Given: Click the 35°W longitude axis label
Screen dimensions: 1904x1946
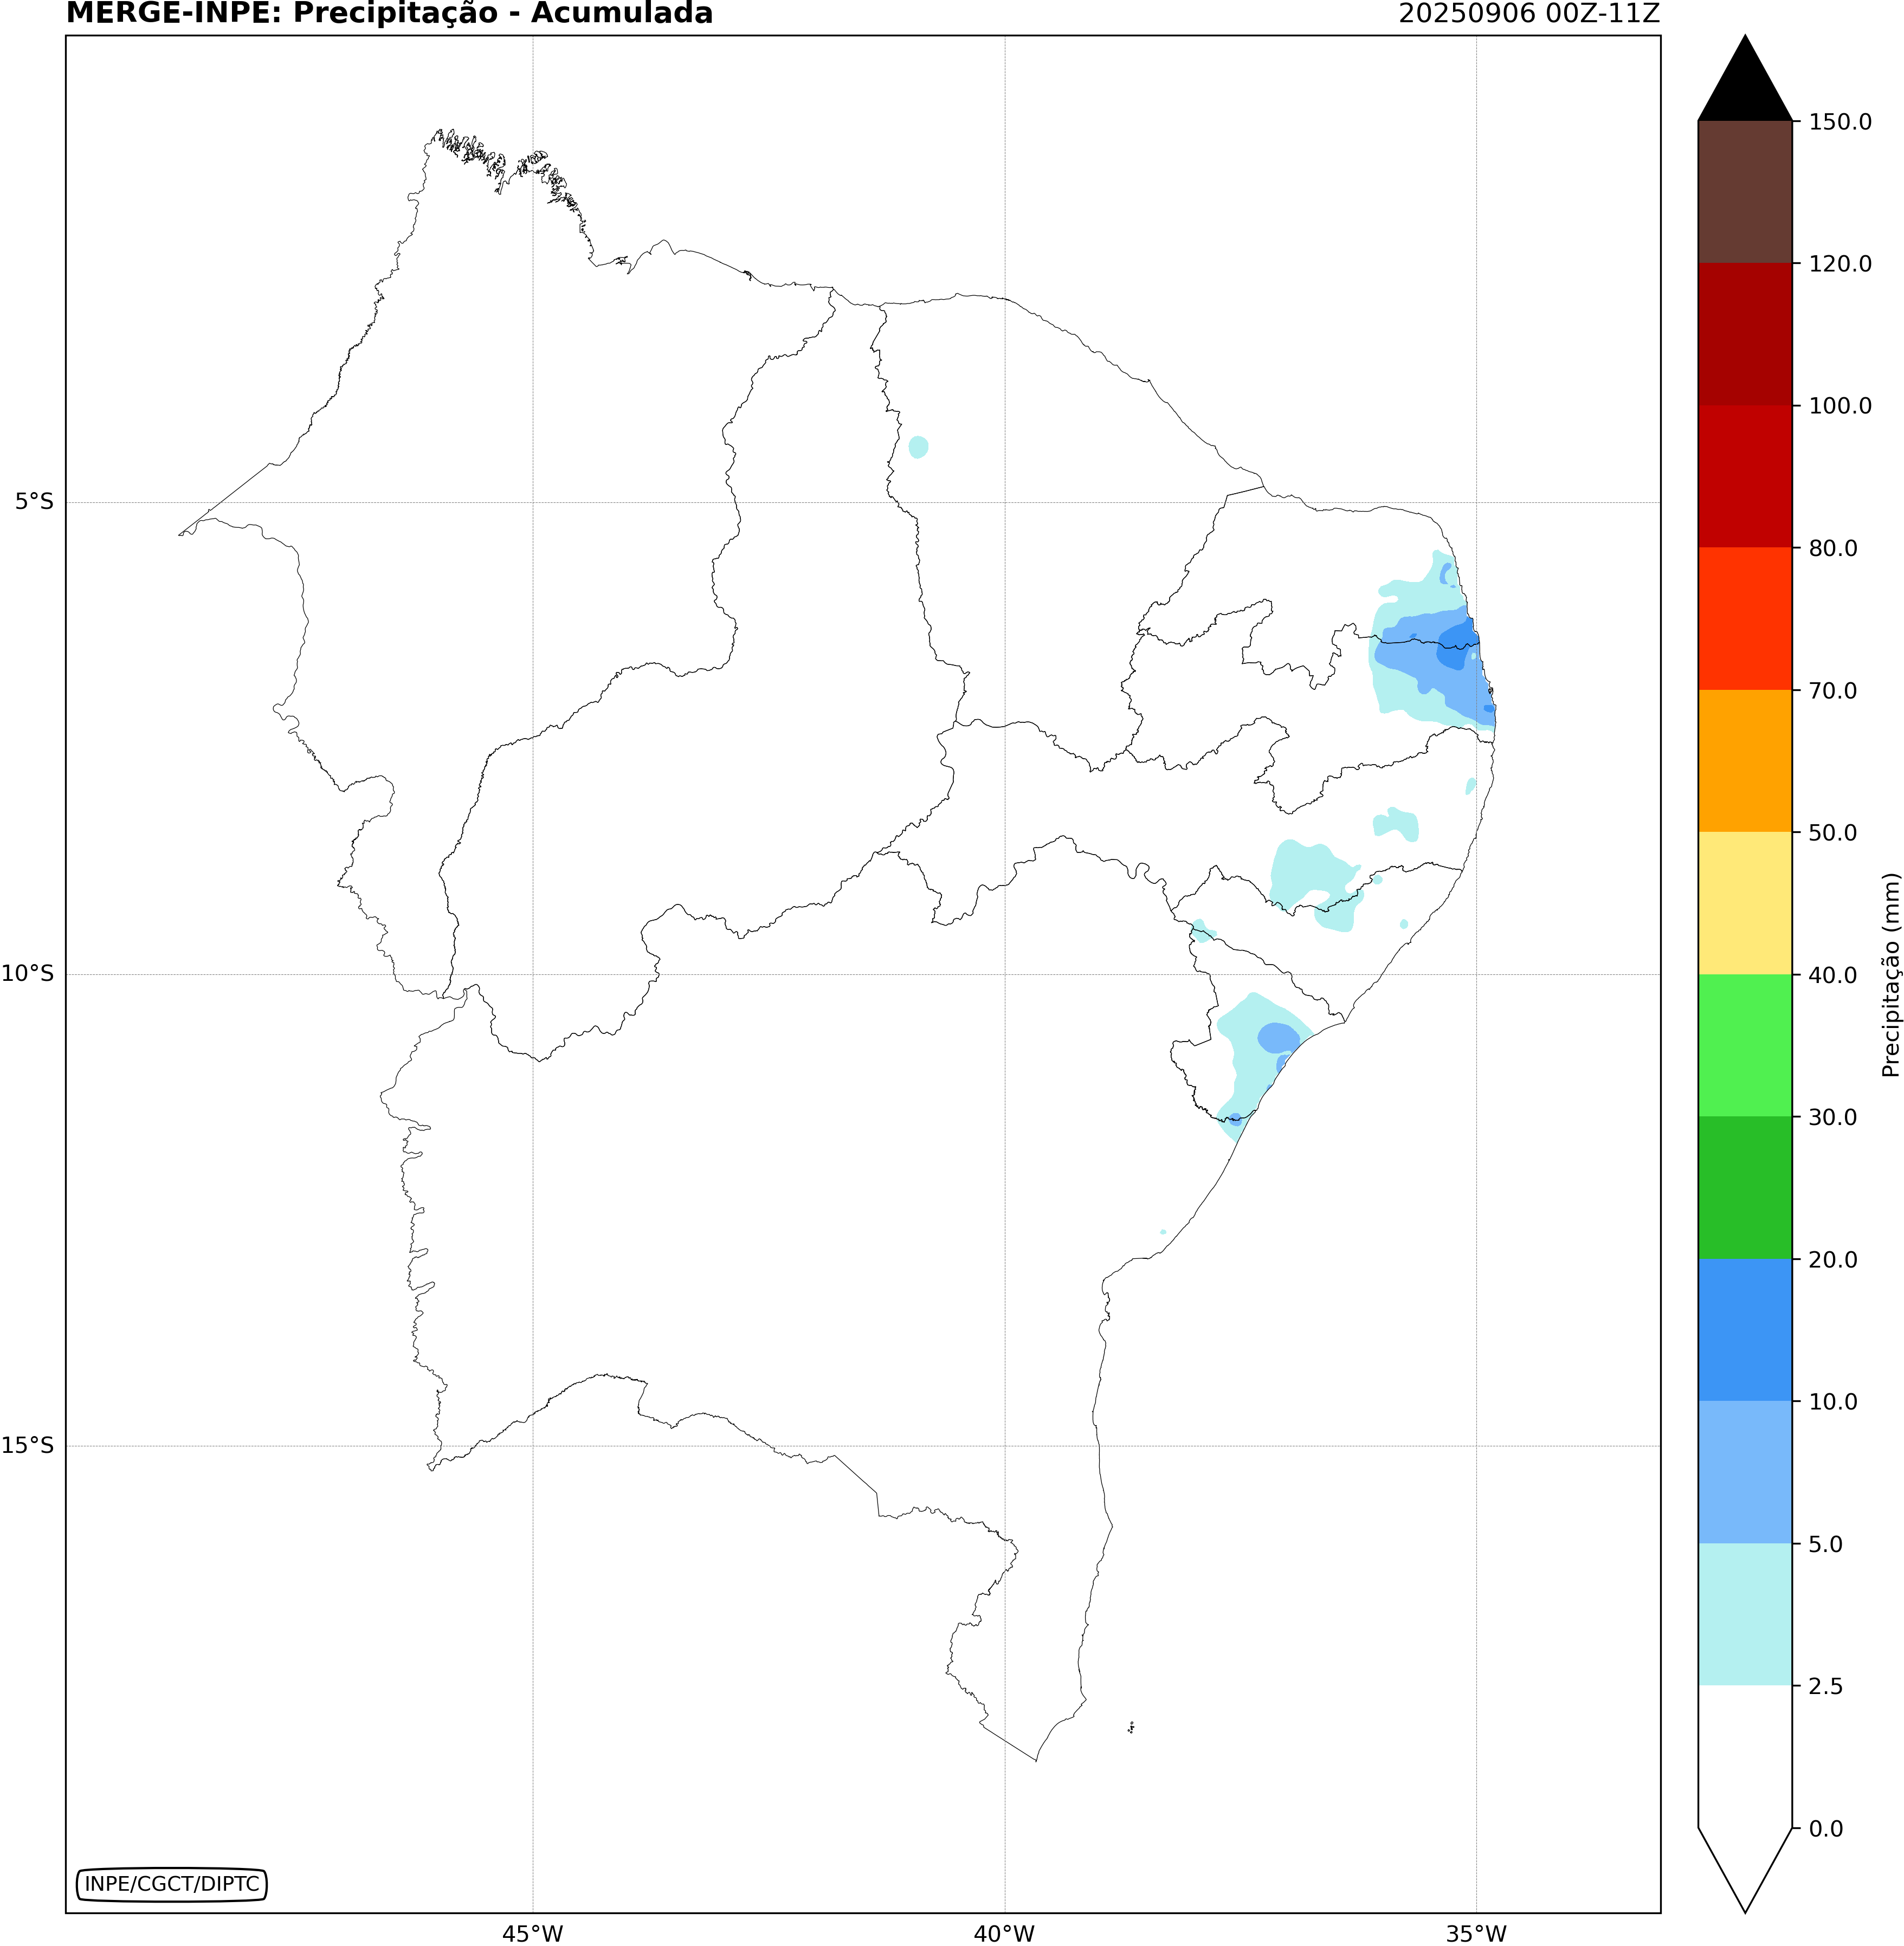Looking at the screenshot, I should [1476, 1934].
